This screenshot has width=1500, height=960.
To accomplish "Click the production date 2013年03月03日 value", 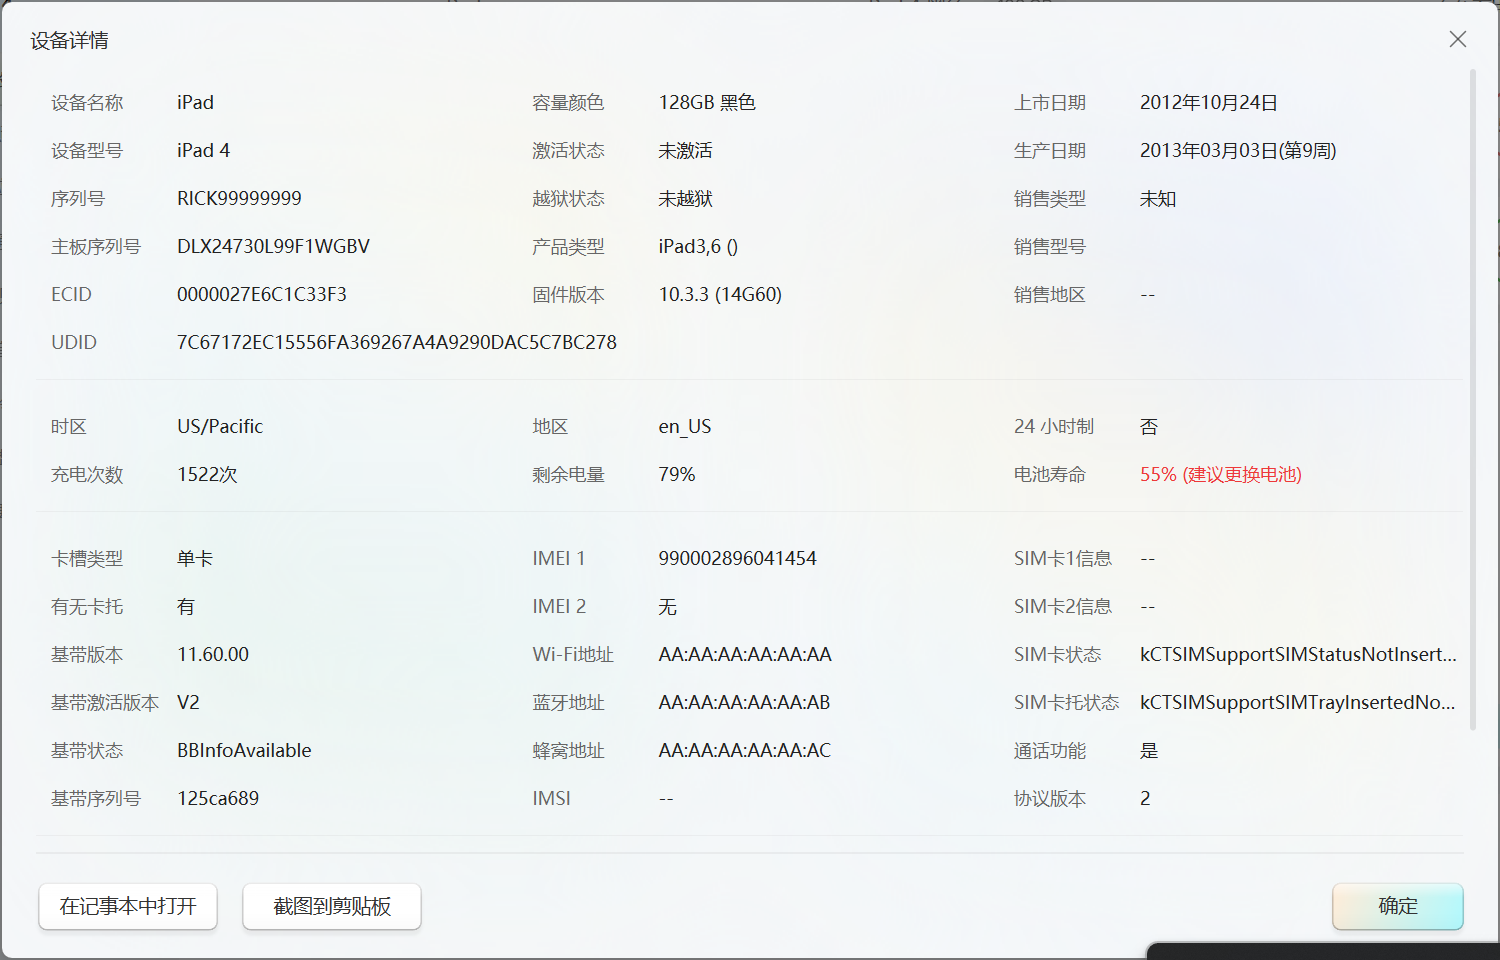I will click(1237, 151).
